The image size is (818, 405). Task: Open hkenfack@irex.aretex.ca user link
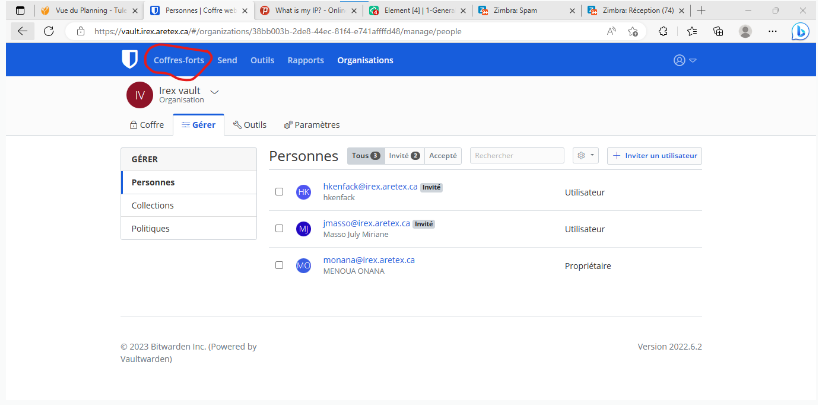(370, 187)
